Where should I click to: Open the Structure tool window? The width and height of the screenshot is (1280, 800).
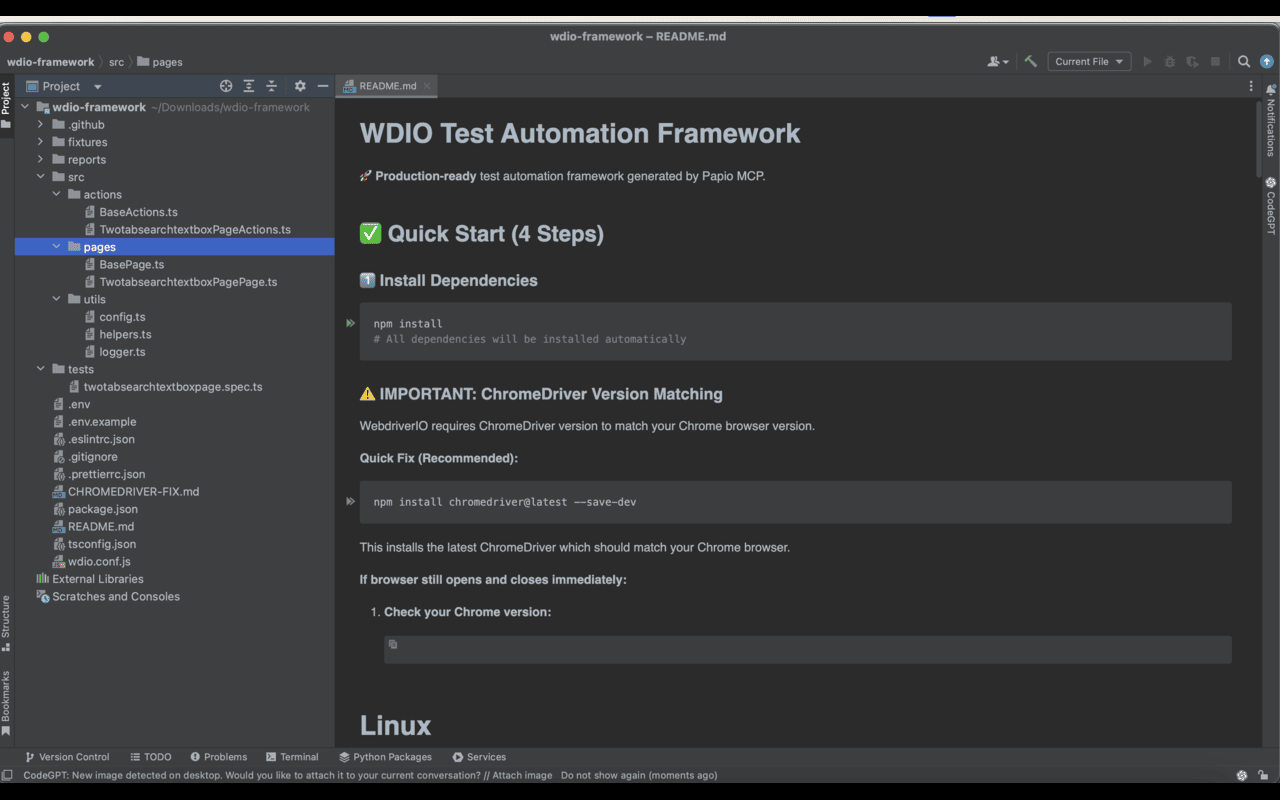click(x=6, y=623)
